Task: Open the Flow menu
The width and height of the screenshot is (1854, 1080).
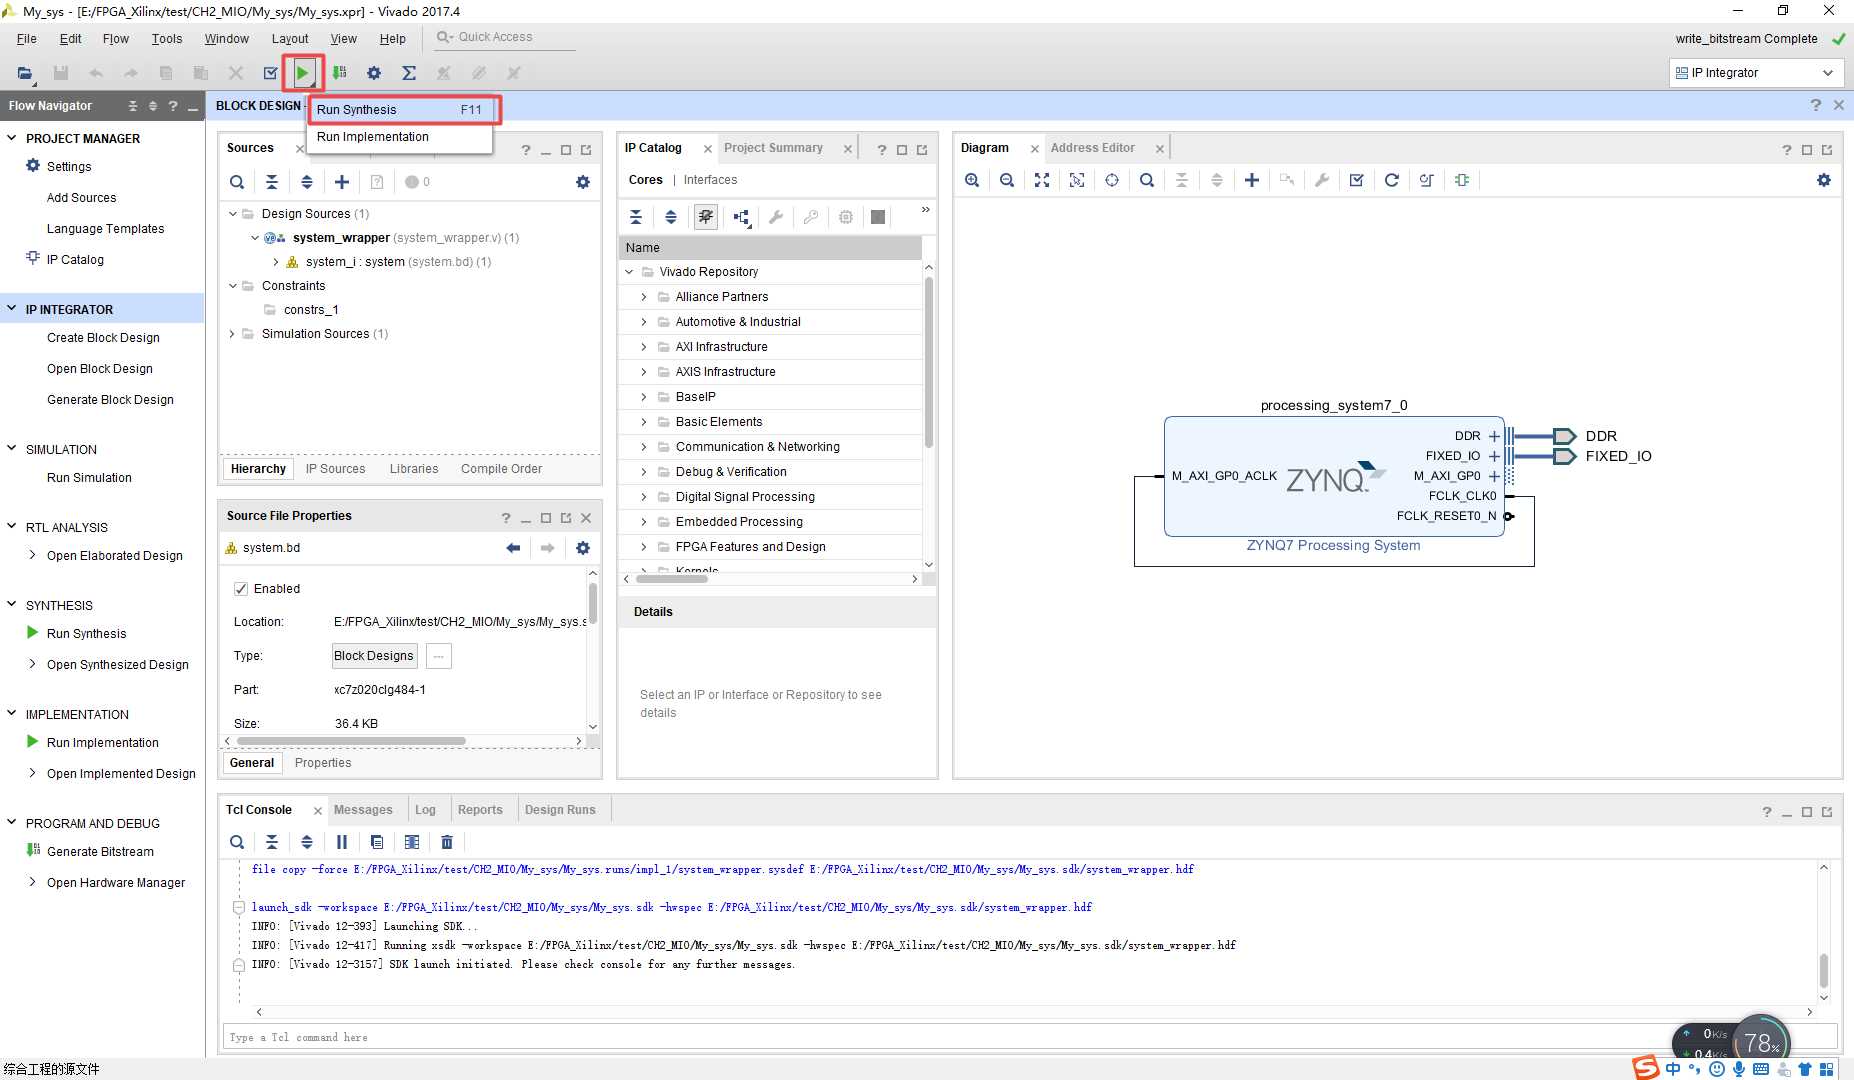Action: pos(116,39)
